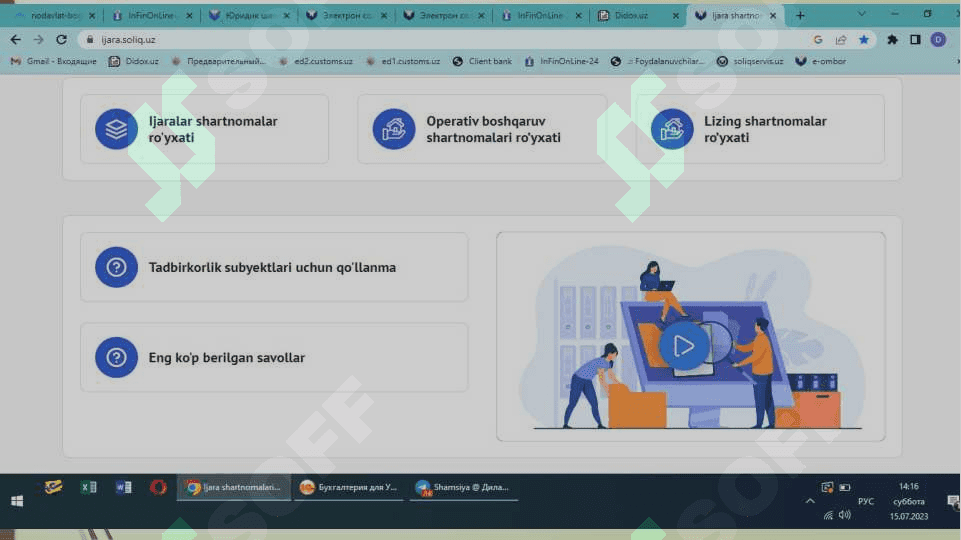The image size is (961, 540).
Task: Click the question icon for Tadbirkorlik subyektlari qo'llanma
Action: pos(116,267)
